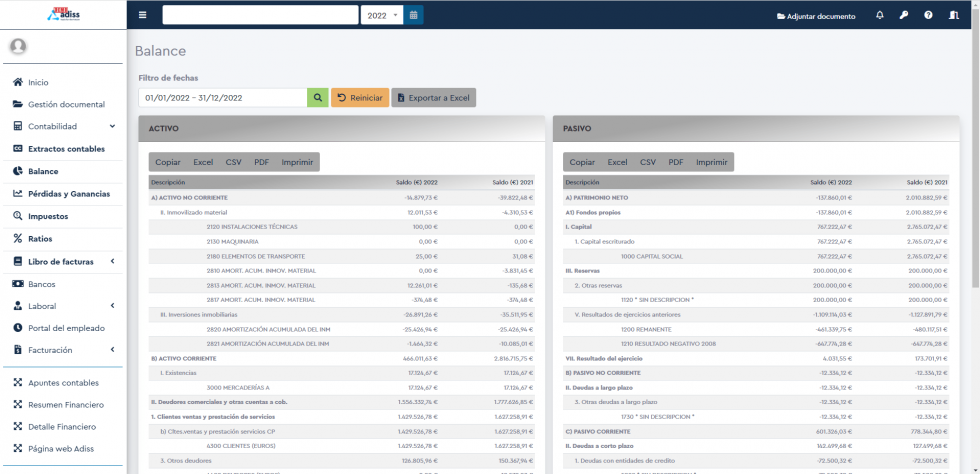Toggle the hamburger sidebar menu
980x474 pixels.
point(142,15)
